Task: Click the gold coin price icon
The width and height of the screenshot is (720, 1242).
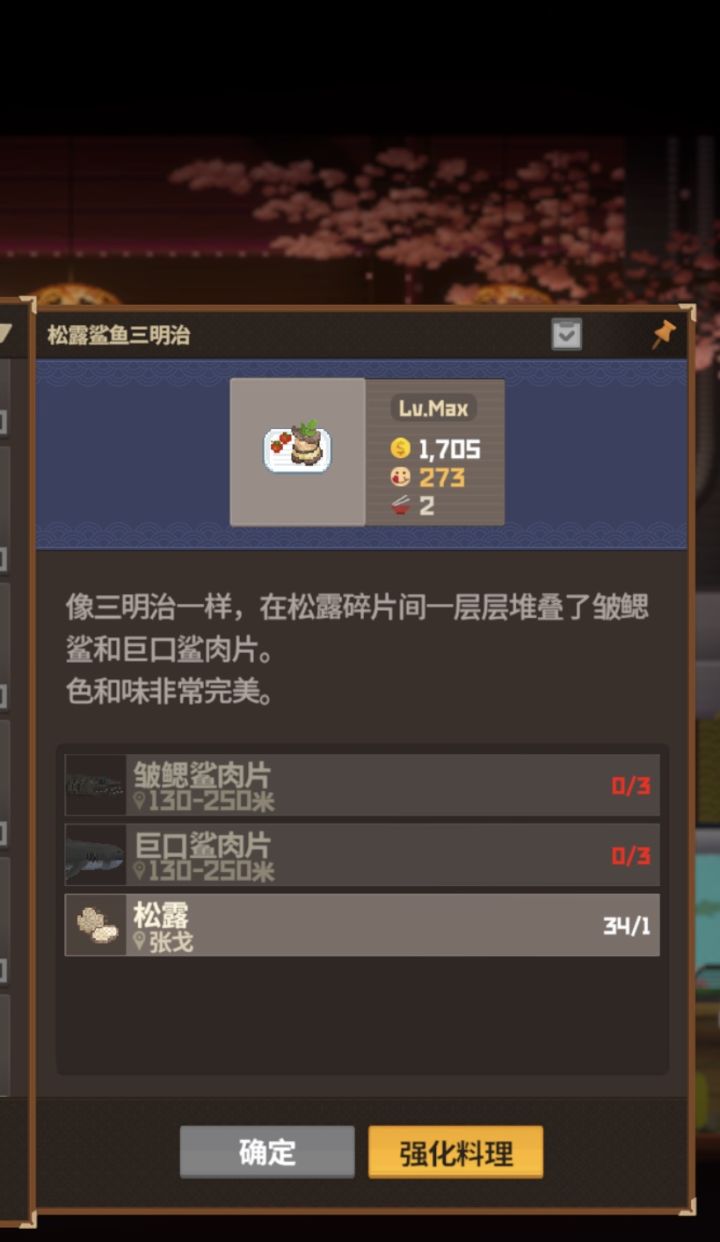Action: tap(401, 448)
